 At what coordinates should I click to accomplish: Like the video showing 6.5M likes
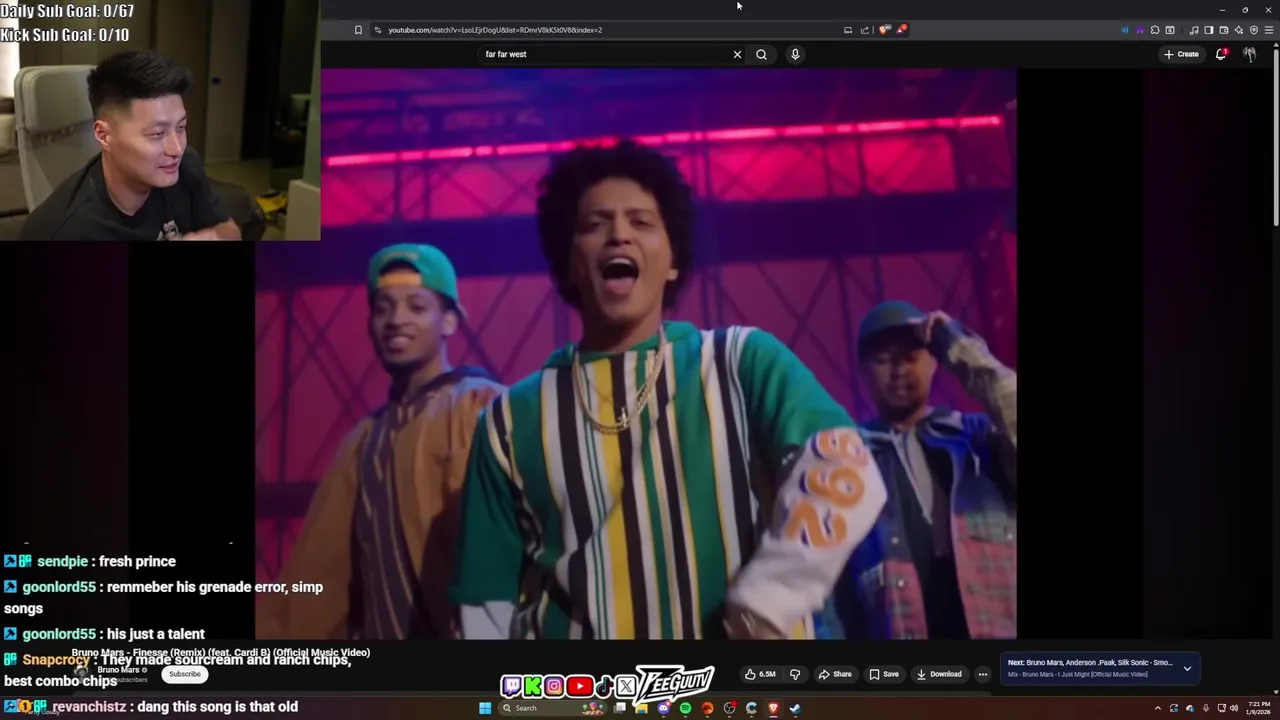click(760, 674)
